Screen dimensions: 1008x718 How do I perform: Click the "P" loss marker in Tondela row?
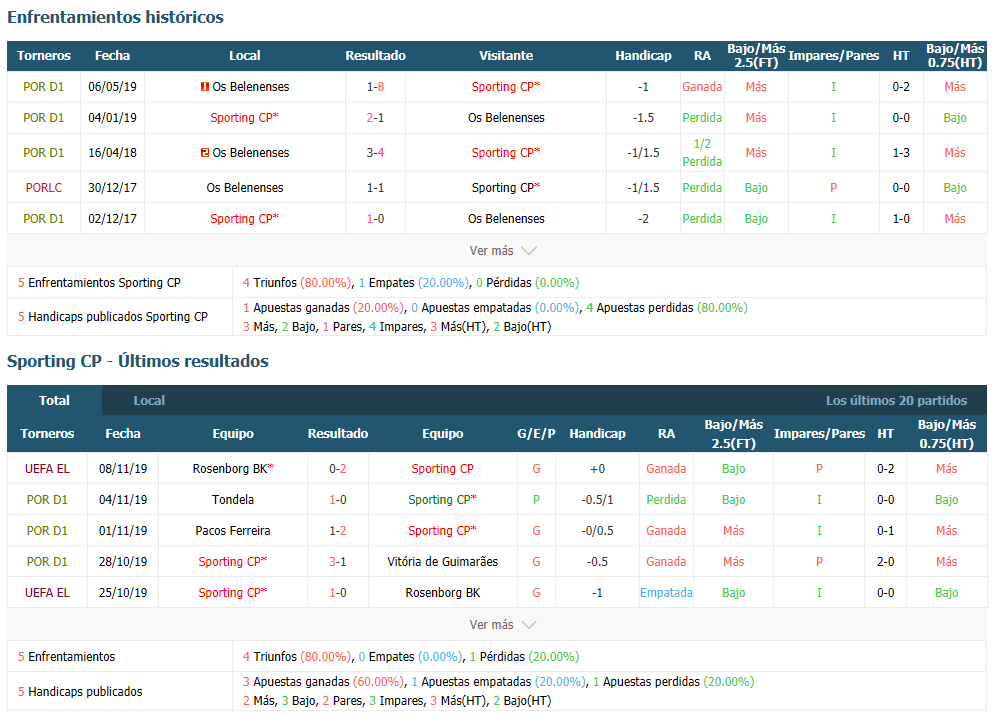pos(536,499)
